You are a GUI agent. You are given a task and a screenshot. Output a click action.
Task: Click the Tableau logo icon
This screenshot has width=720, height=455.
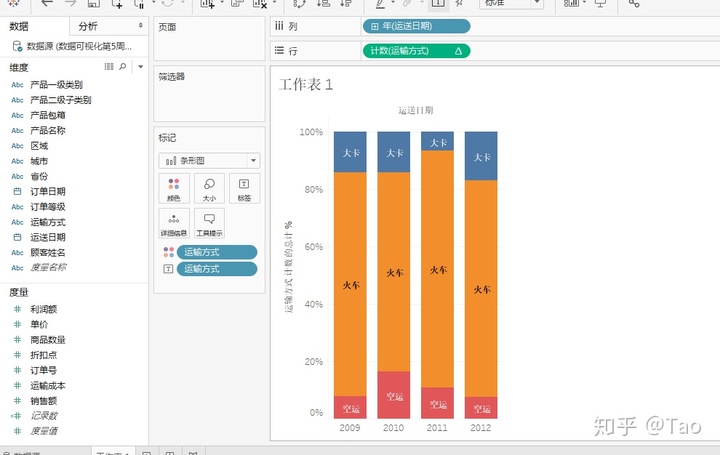coord(13,3)
